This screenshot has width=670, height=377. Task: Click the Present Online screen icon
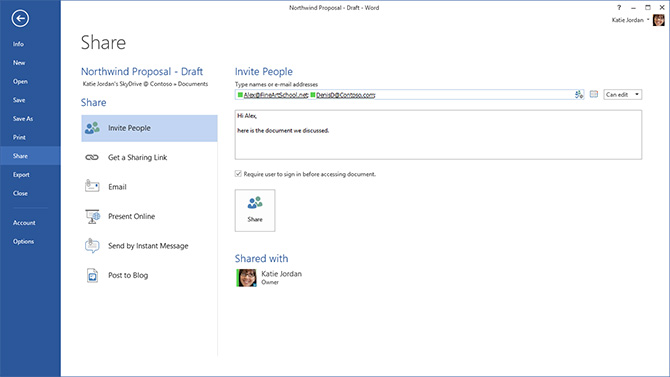pyautogui.click(x=92, y=216)
